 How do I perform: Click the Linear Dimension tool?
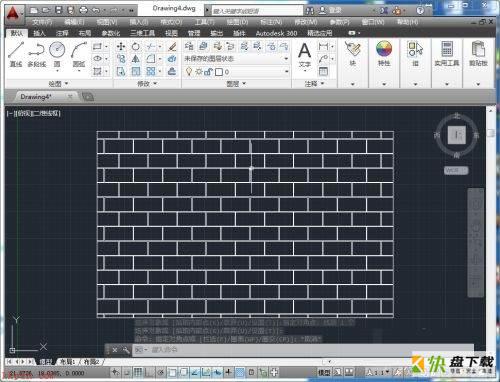tap(323, 46)
